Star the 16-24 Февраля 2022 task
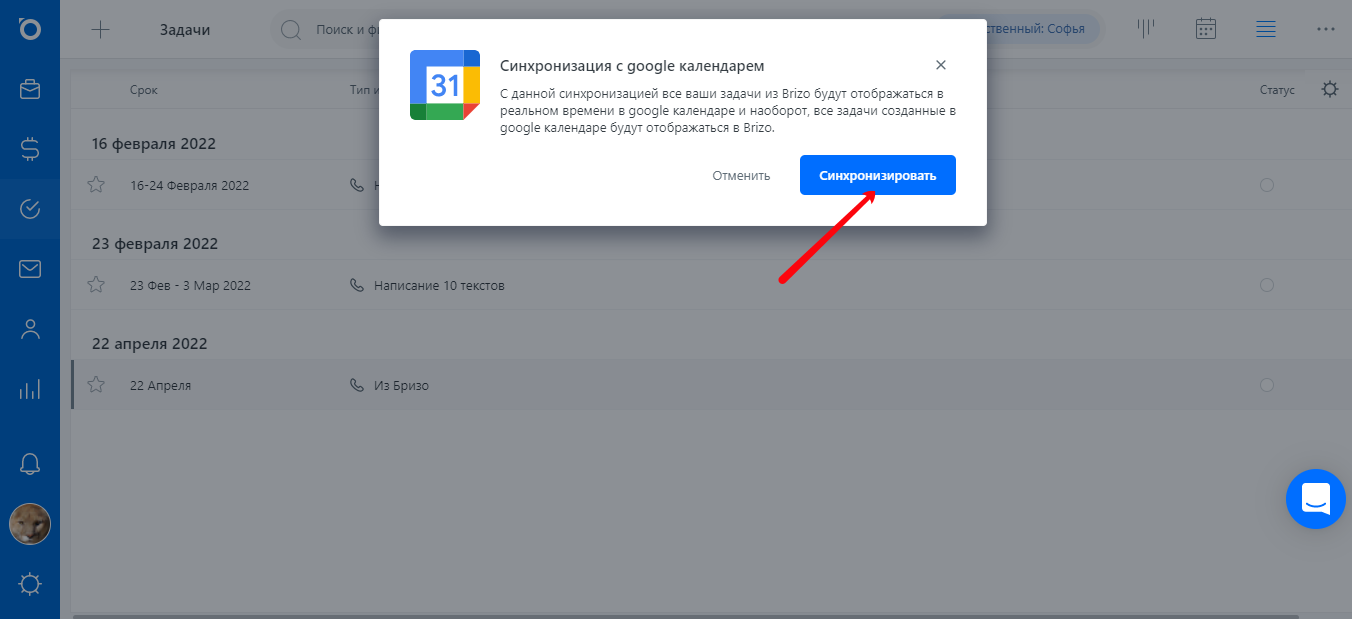 pos(96,184)
